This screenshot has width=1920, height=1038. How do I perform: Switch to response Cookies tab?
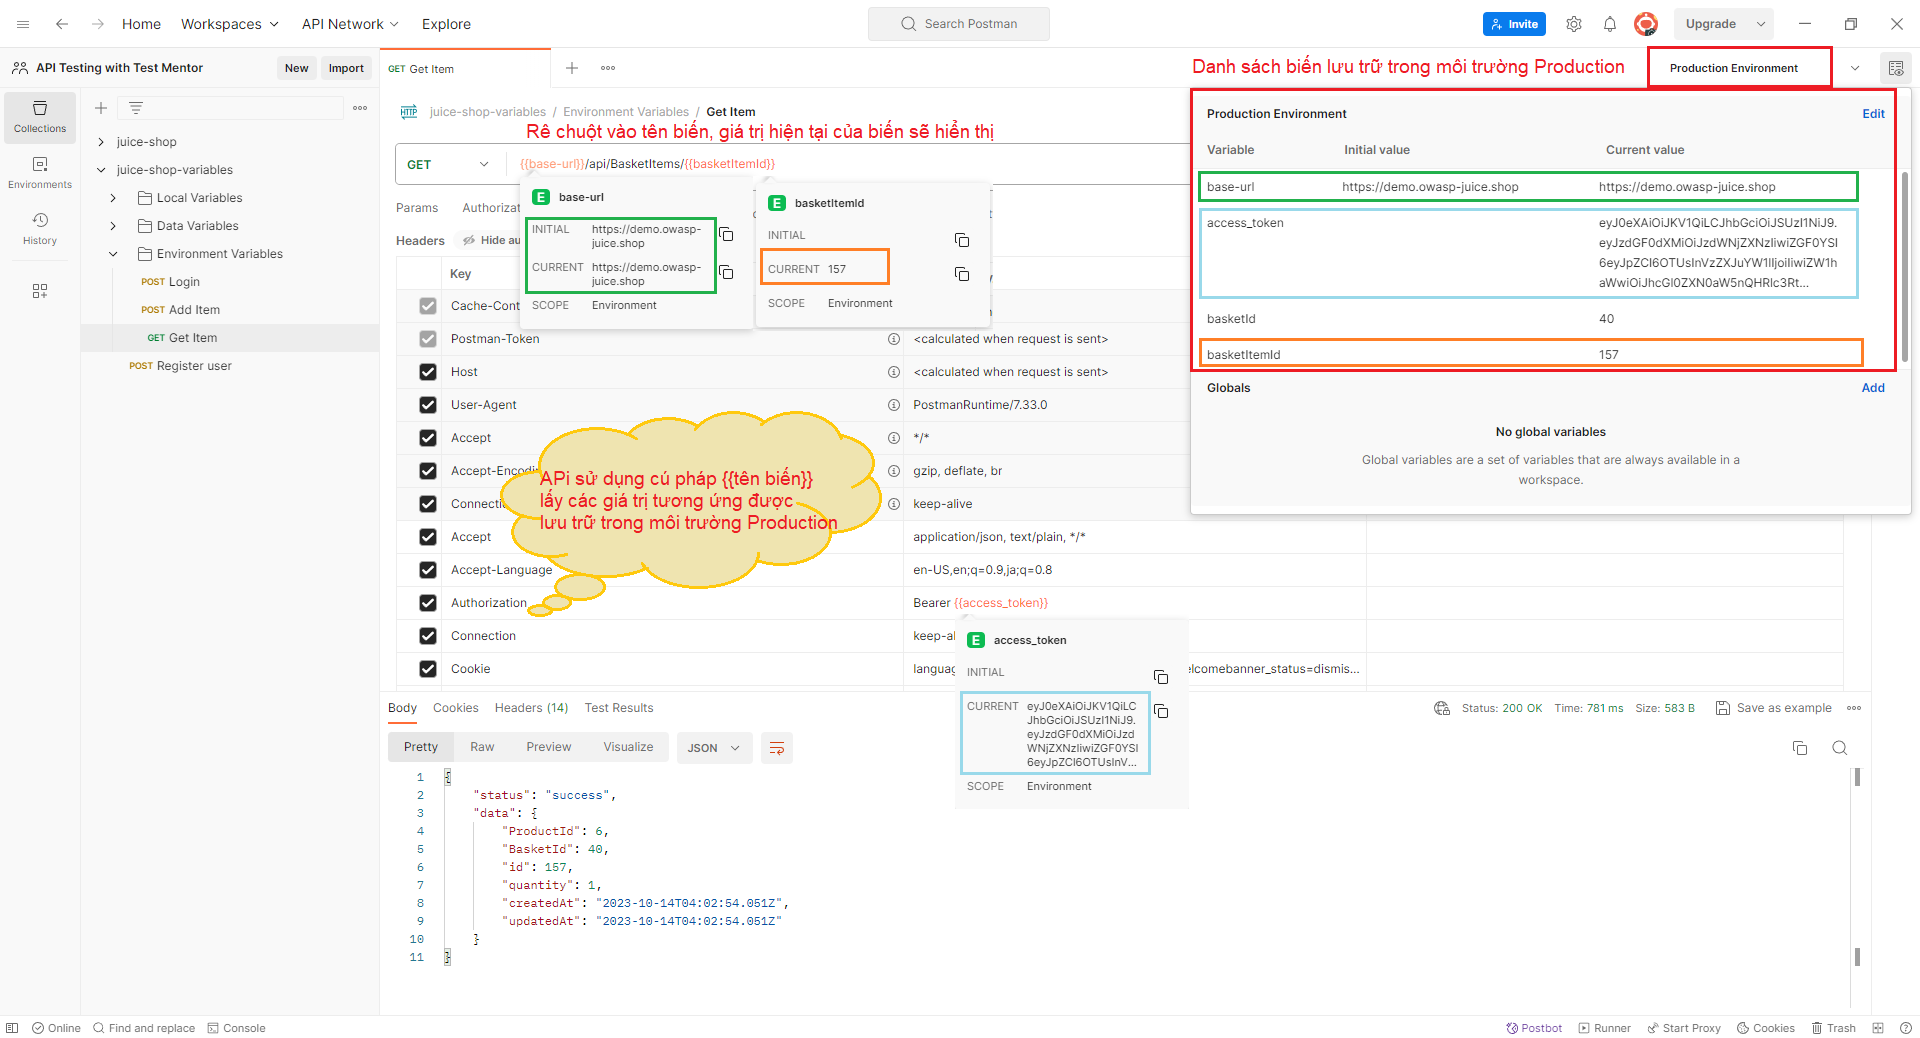(455, 708)
